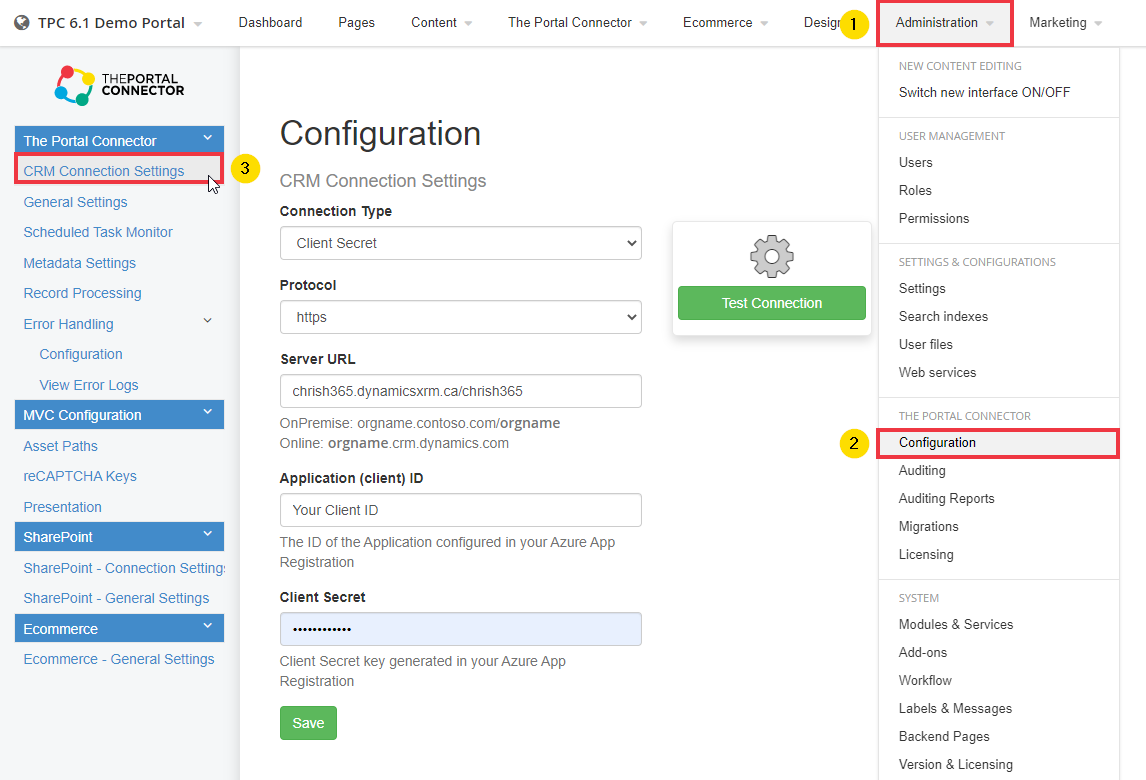The height and width of the screenshot is (780, 1146).
Task: Open reCAPTCHA Keys settings
Action: (80, 477)
